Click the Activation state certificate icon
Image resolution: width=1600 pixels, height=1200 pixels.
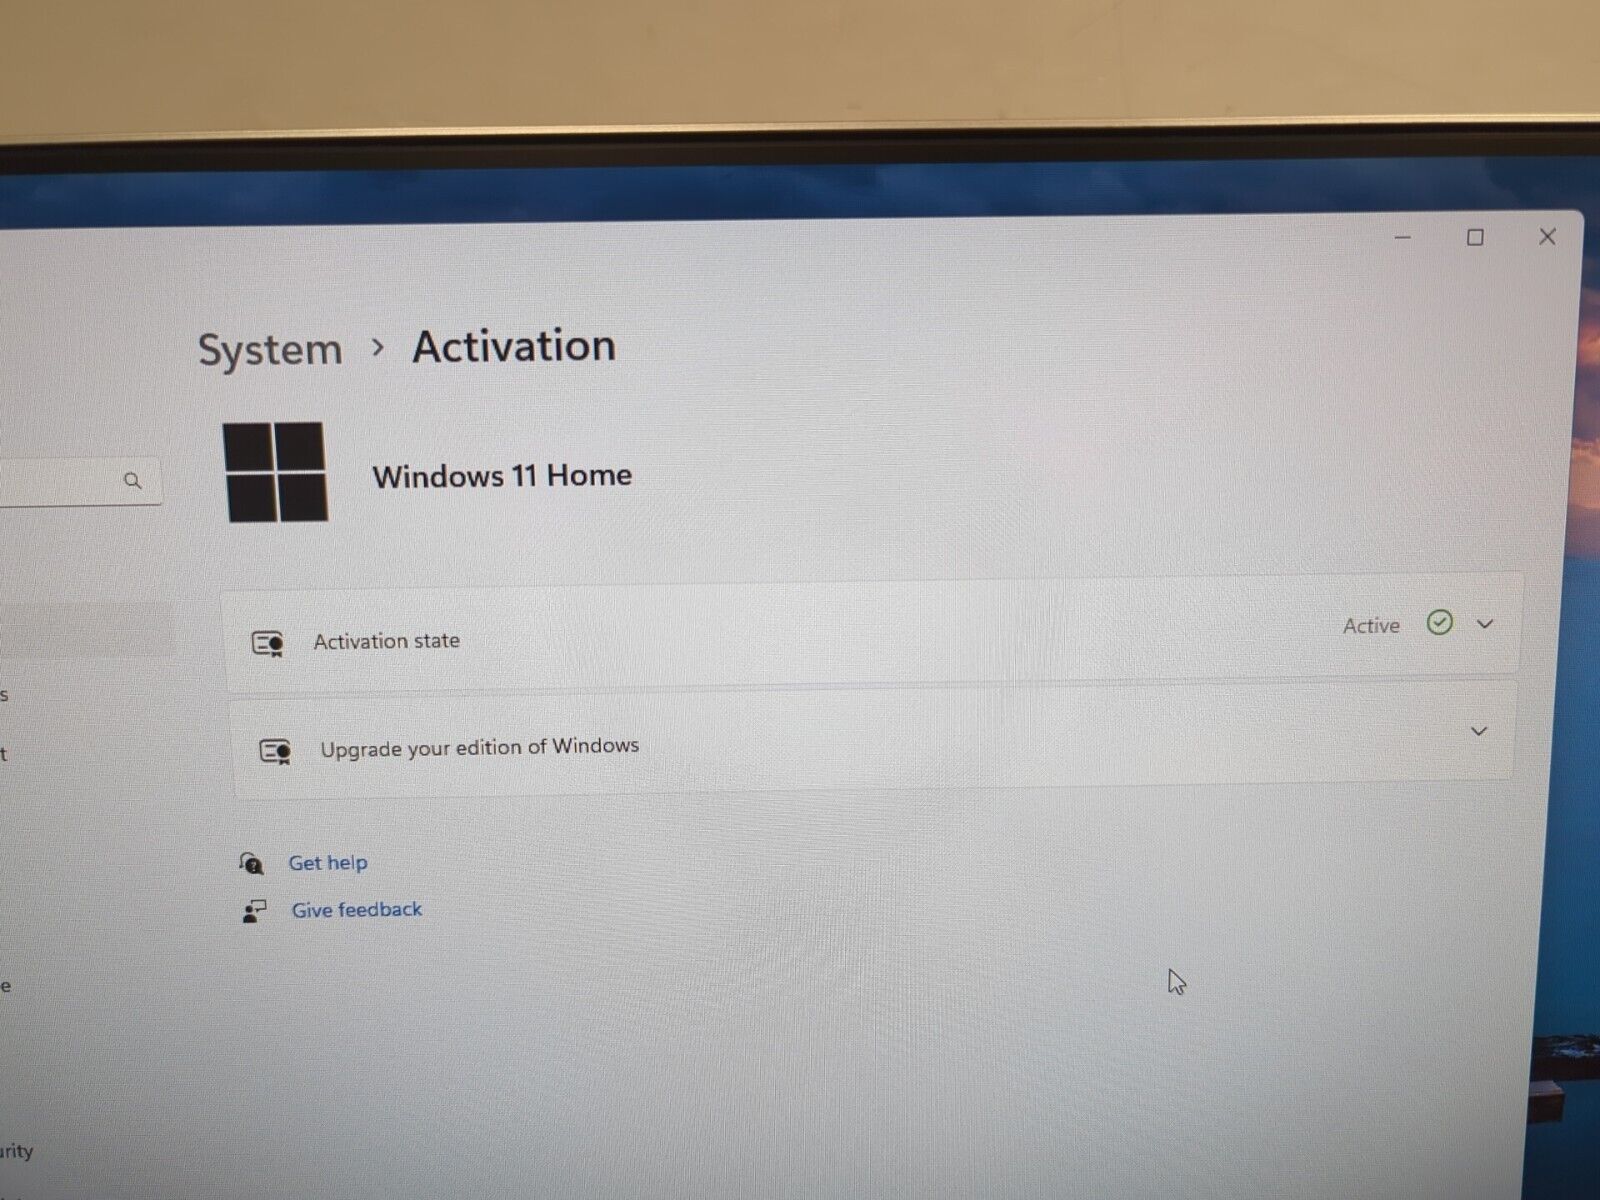267,643
